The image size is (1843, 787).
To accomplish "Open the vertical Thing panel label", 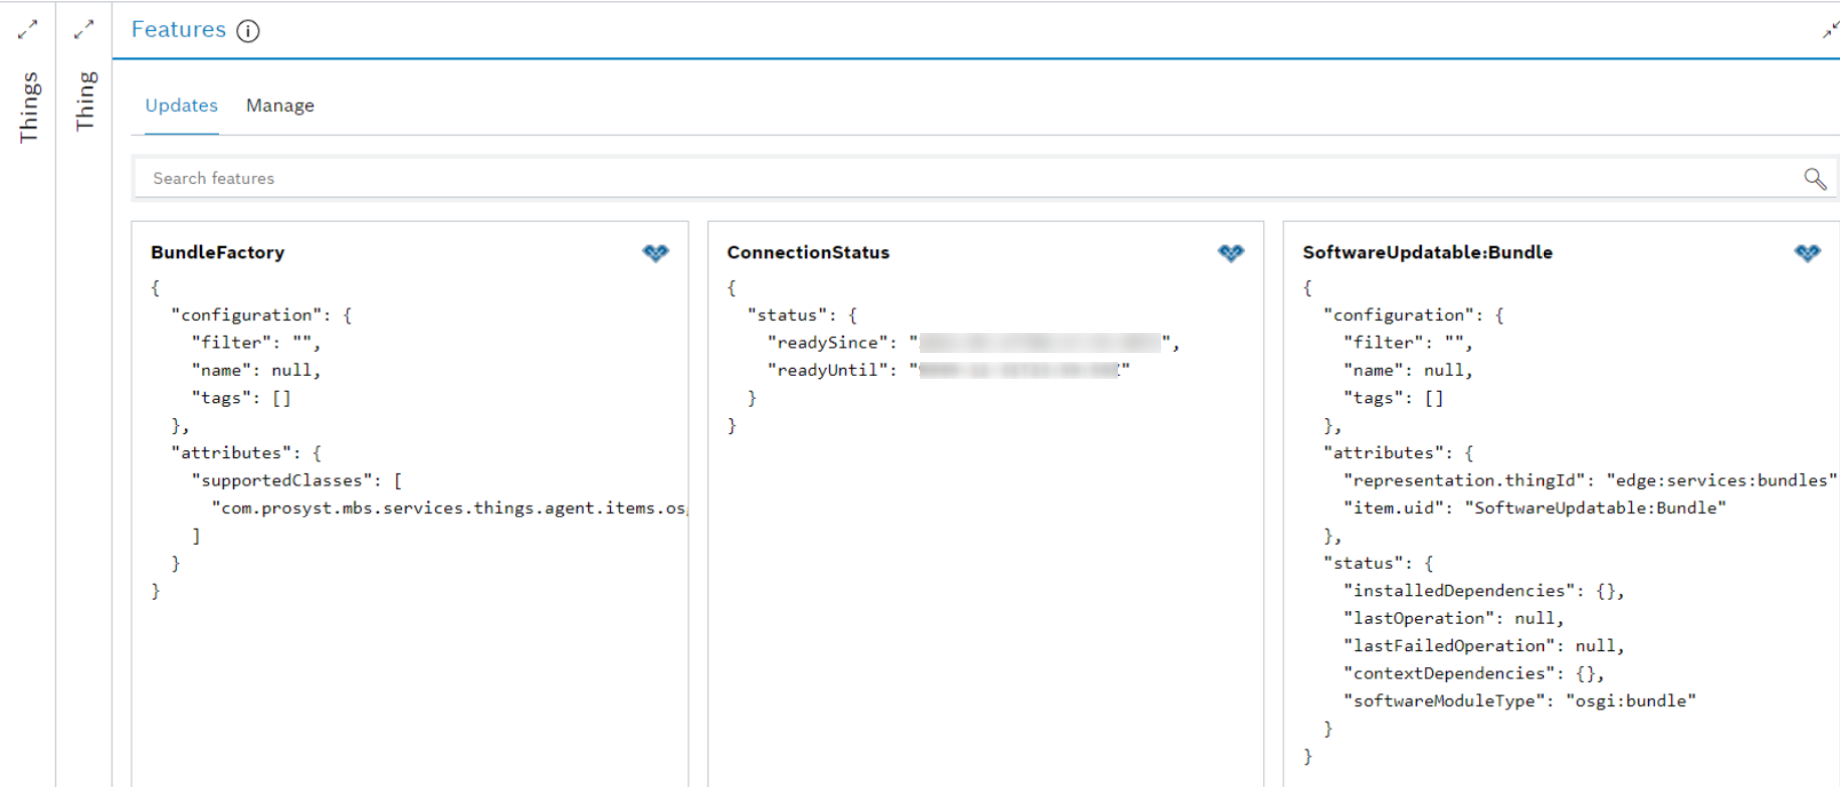I will [x=85, y=100].
